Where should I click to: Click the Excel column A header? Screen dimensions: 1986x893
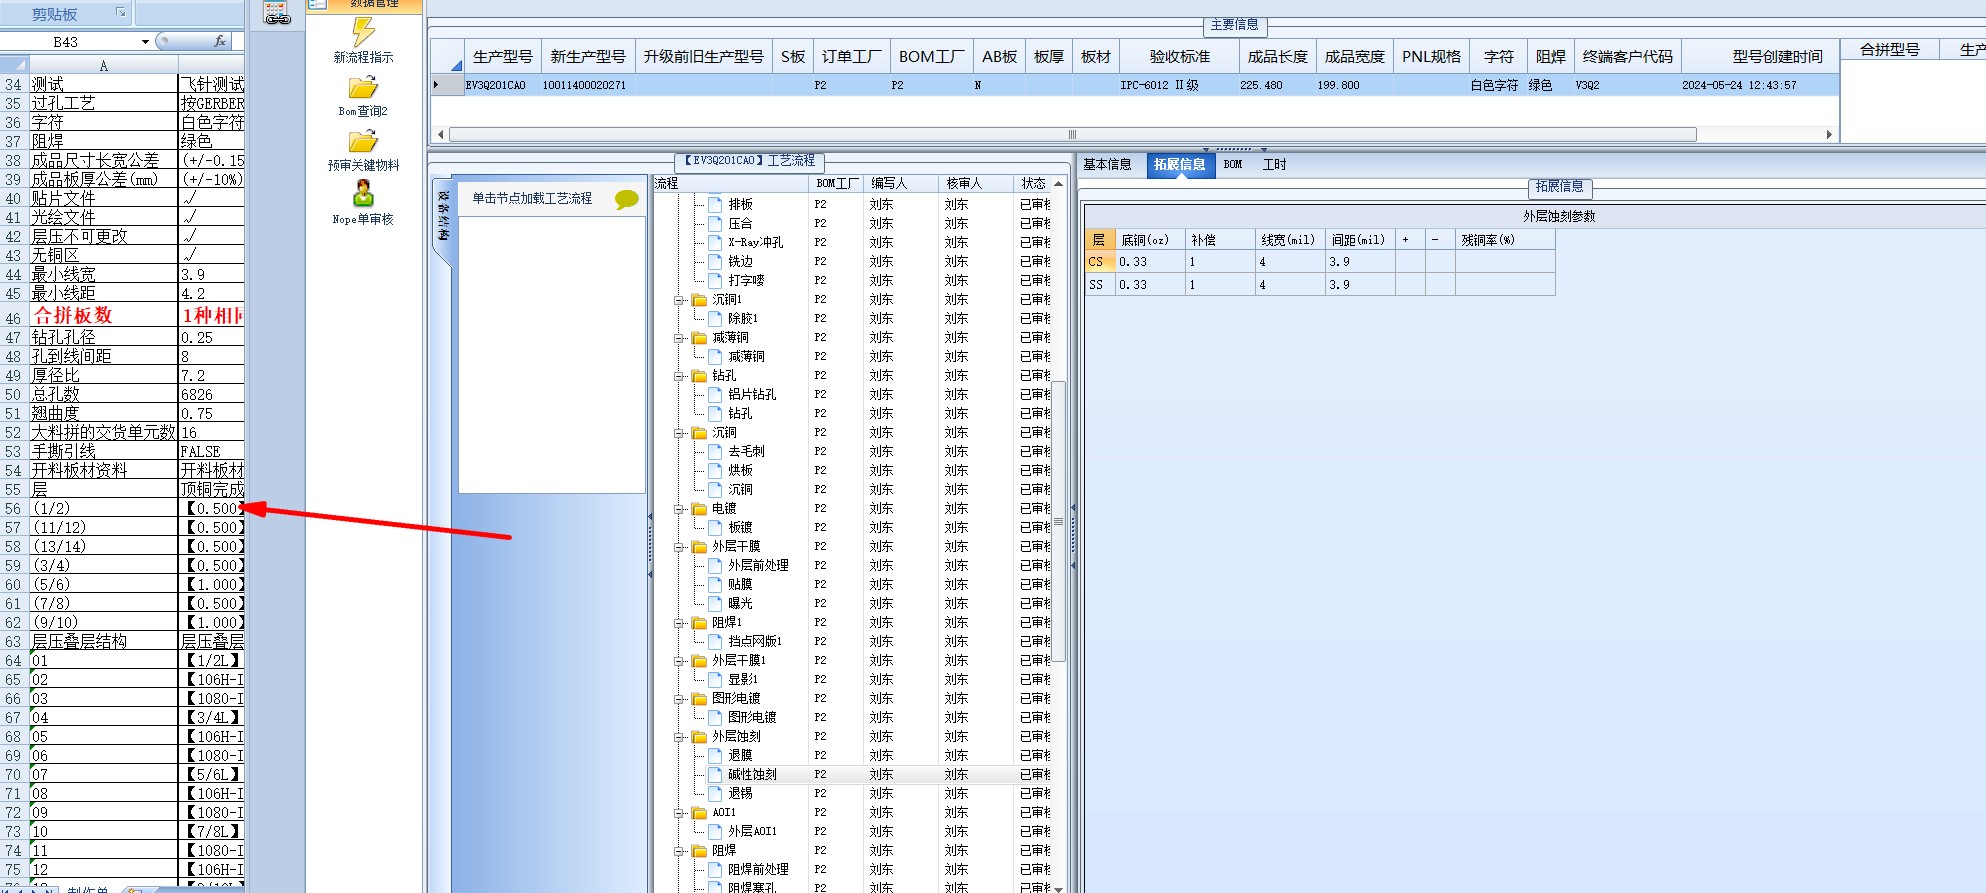point(103,65)
